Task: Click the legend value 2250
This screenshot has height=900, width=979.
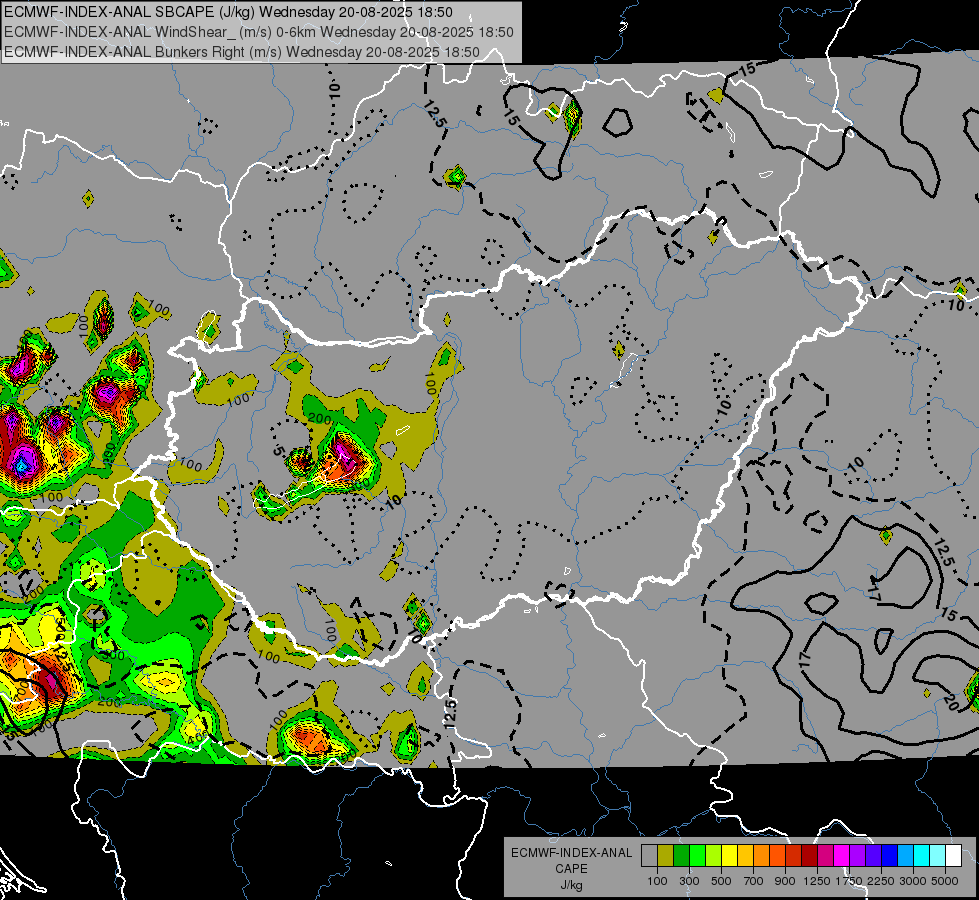Action: (x=882, y=881)
